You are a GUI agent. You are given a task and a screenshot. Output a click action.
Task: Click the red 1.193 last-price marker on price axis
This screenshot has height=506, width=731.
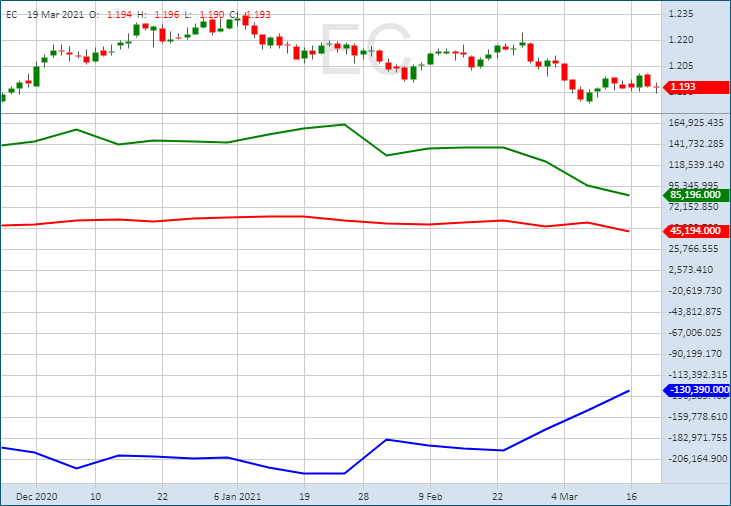[696, 87]
